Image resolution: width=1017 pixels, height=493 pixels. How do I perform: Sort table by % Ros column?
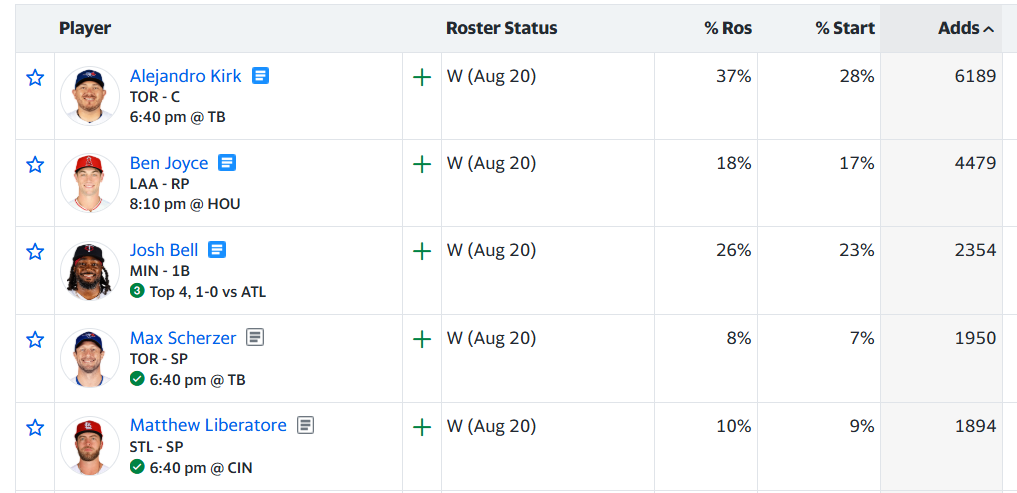click(728, 29)
